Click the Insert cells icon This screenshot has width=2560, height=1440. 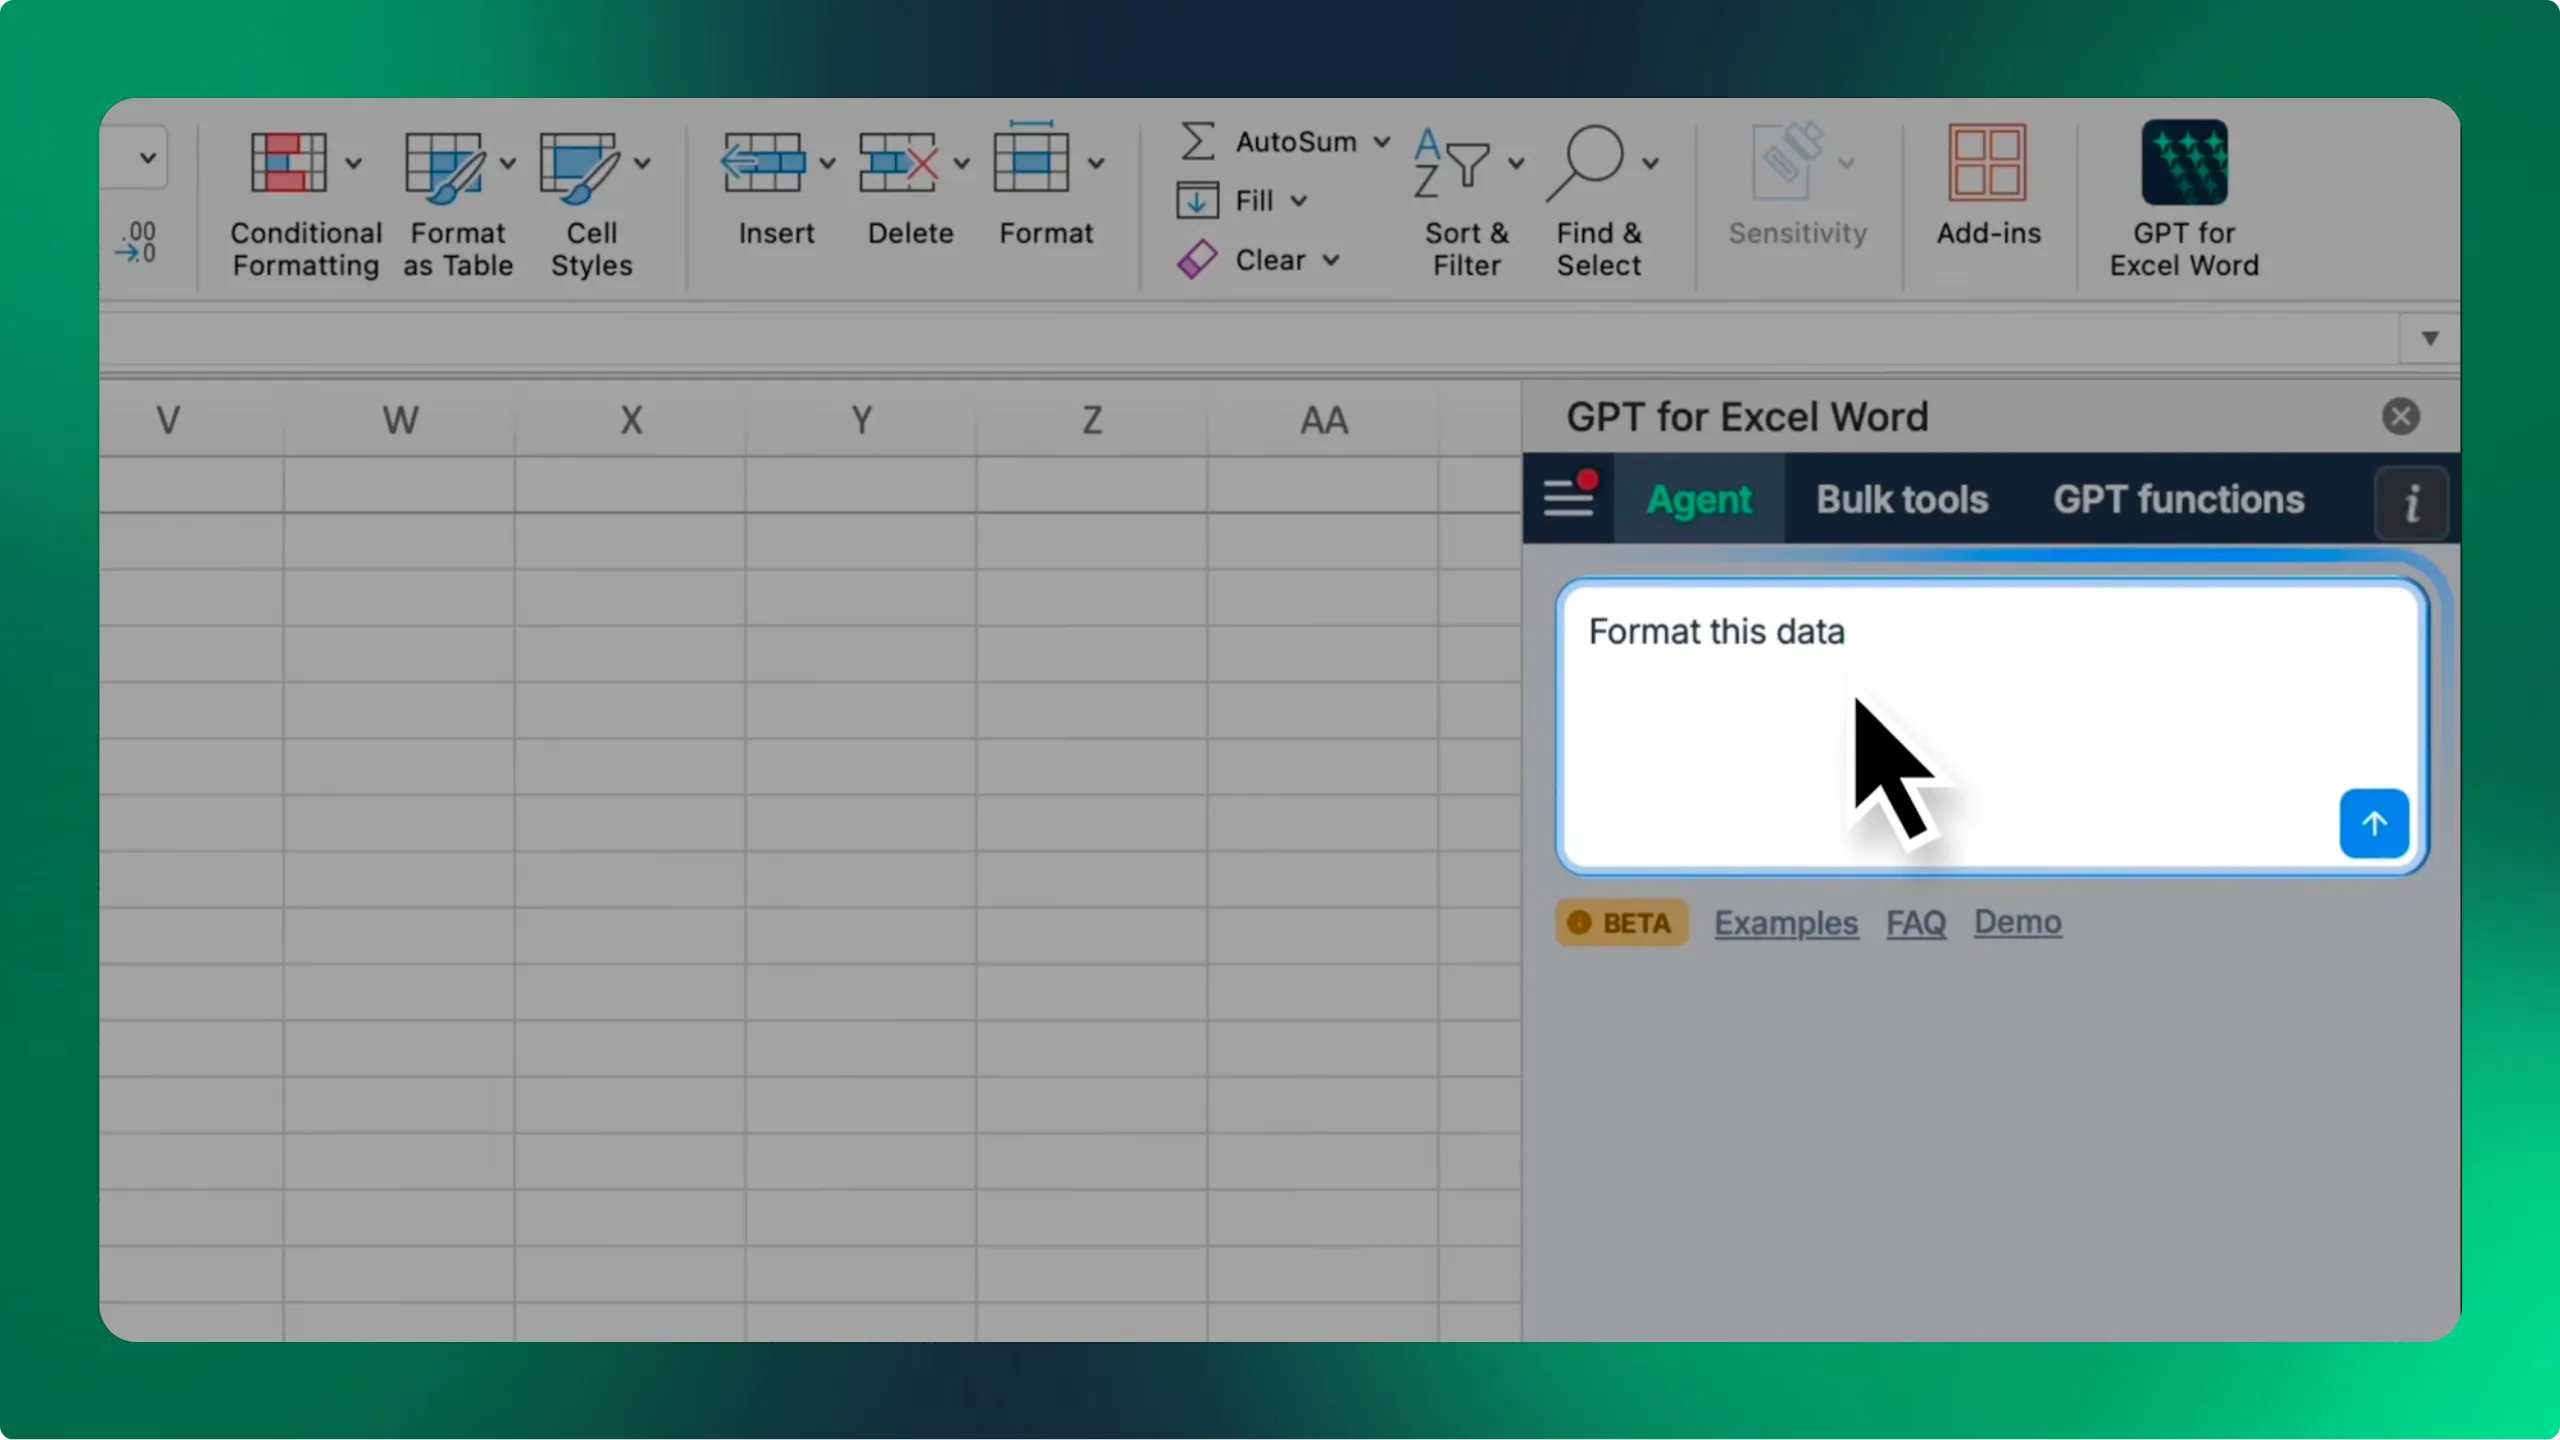pyautogui.click(x=763, y=162)
